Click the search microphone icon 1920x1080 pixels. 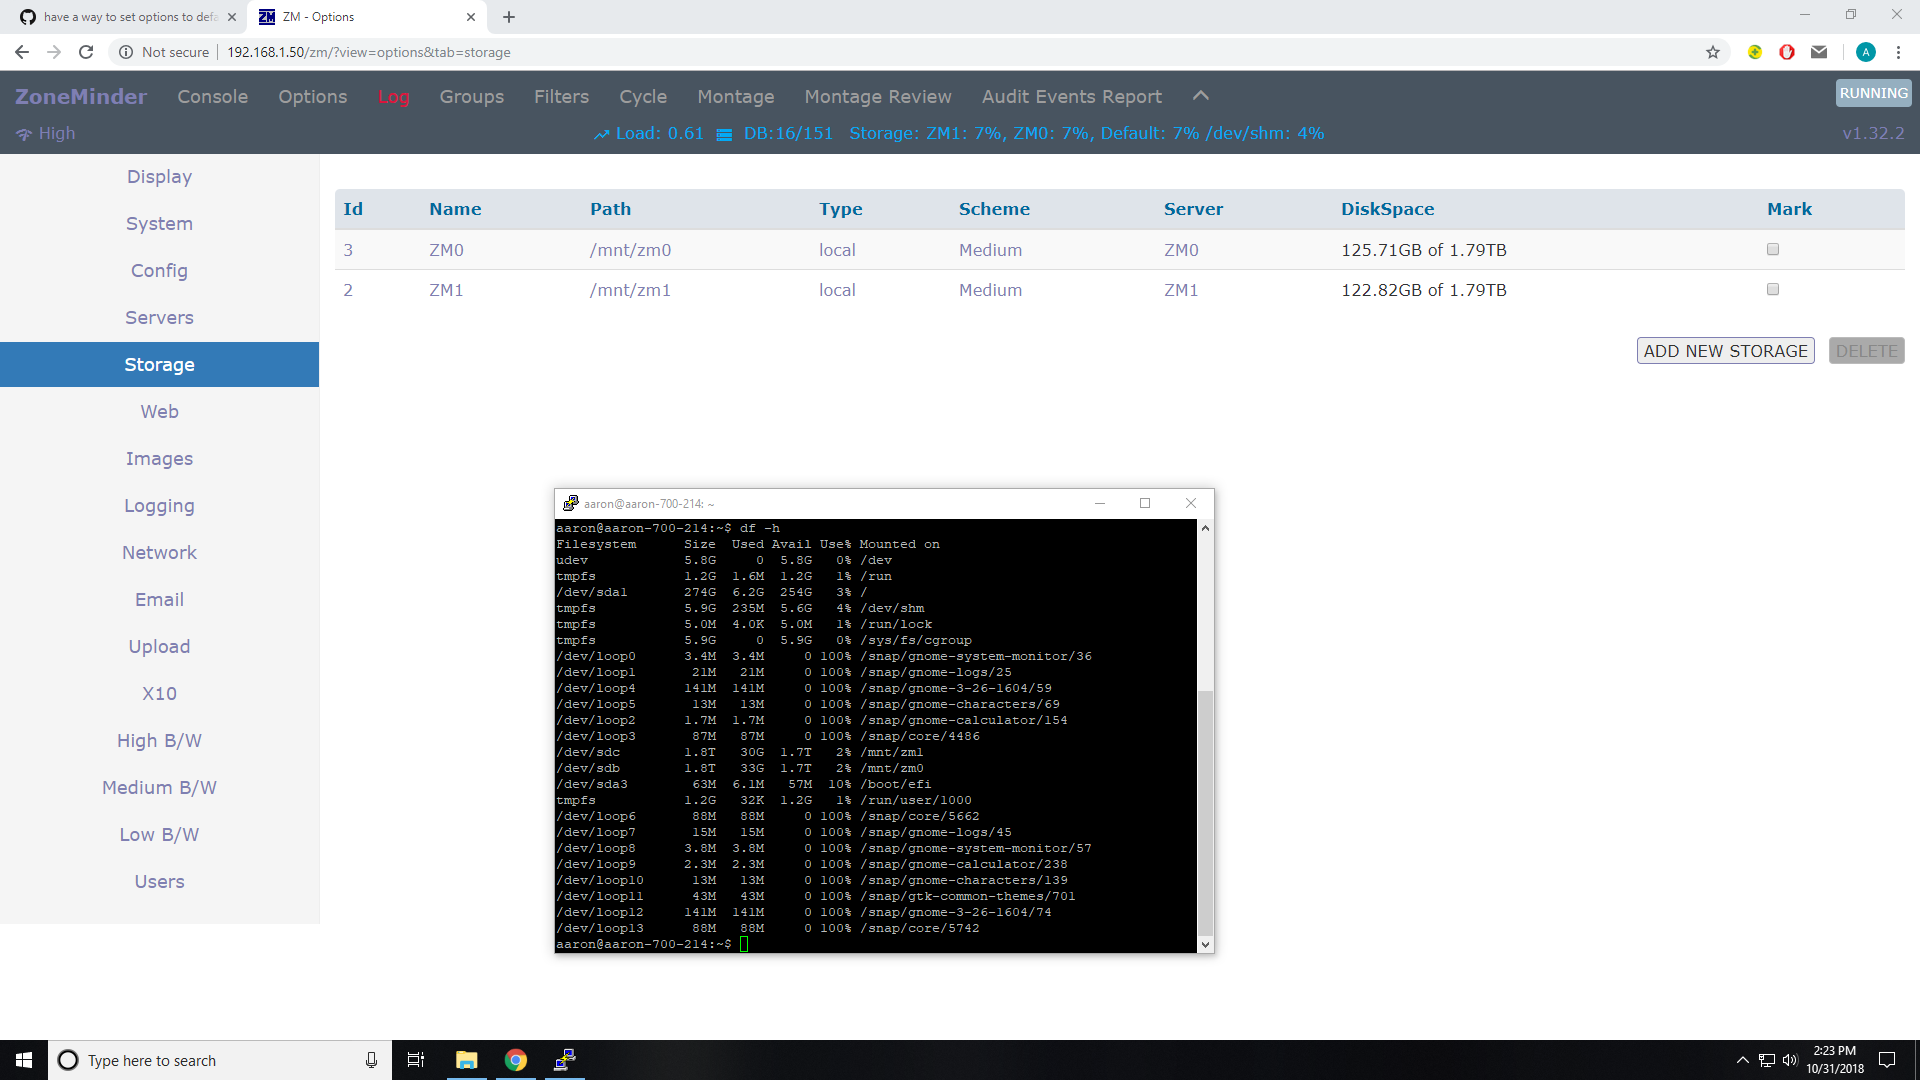point(371,1060)
